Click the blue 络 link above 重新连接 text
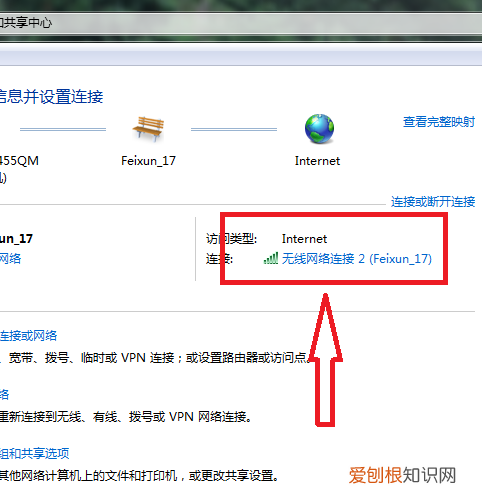The height and width of the screenshot is (494, 482). coord(4,395)
